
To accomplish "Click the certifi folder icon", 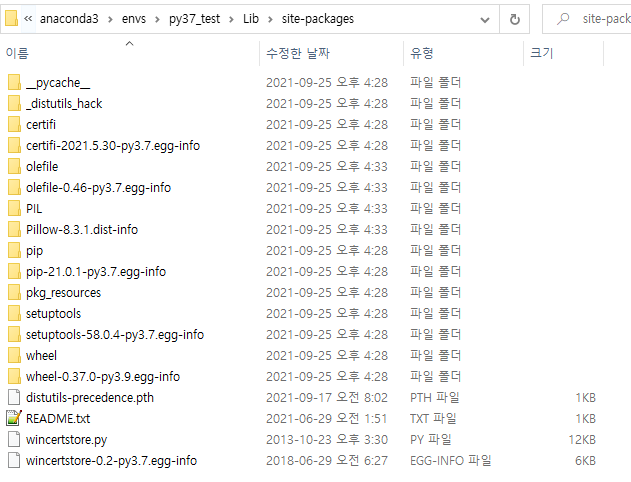I will coord(14,124).
